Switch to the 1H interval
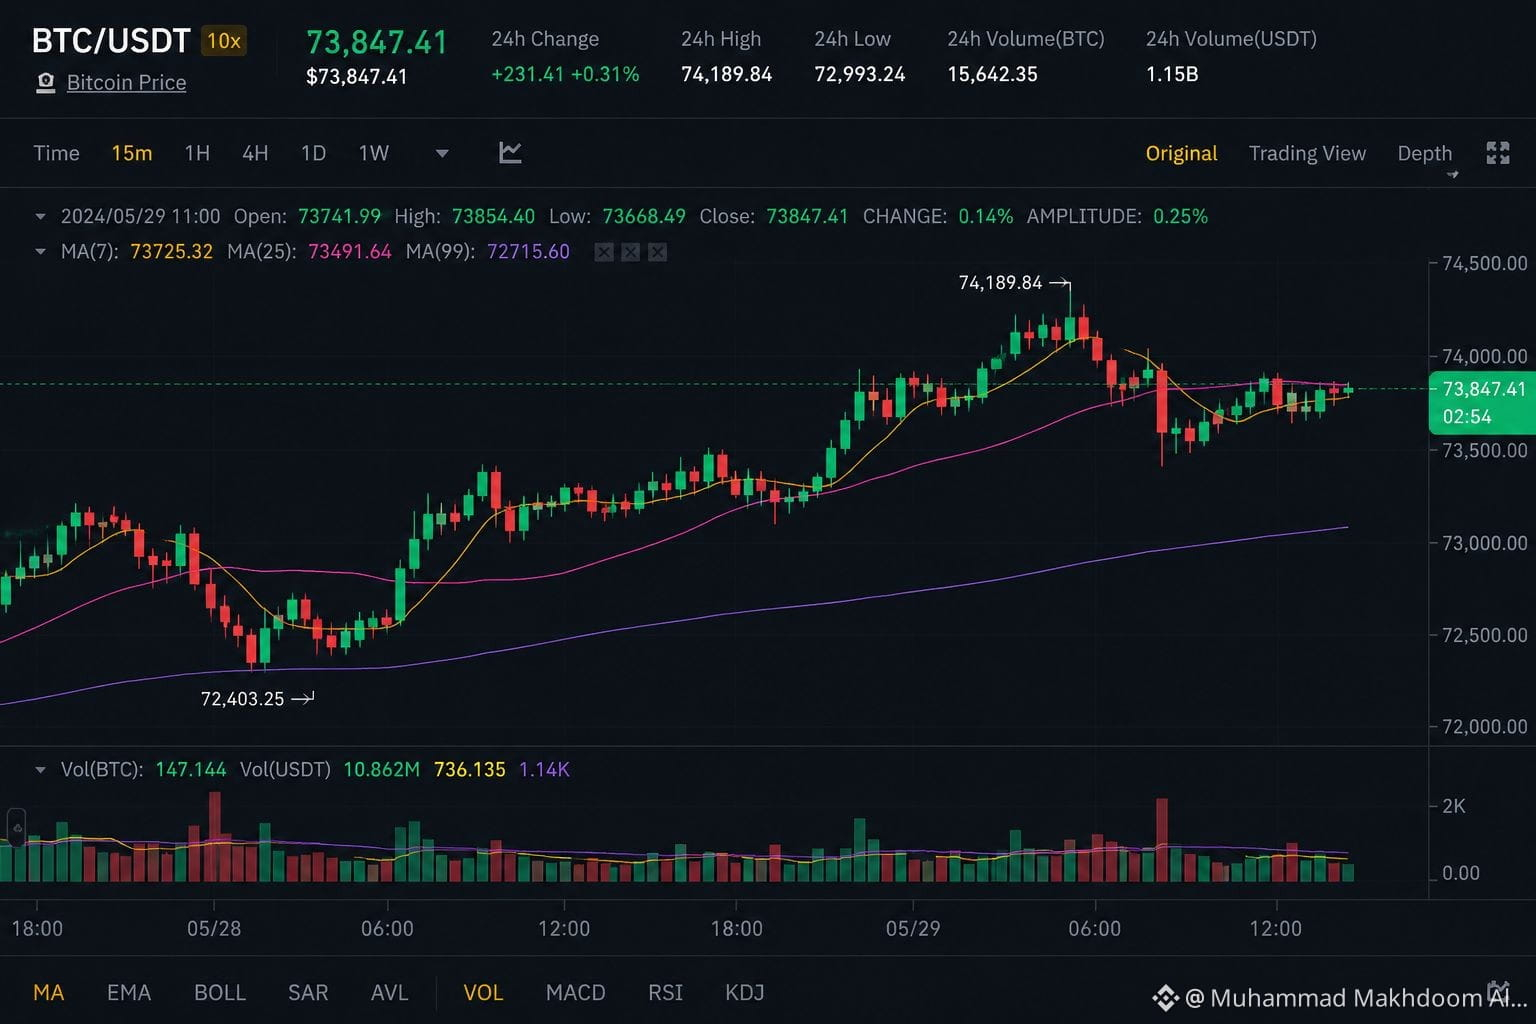 (x=197, y=153)
